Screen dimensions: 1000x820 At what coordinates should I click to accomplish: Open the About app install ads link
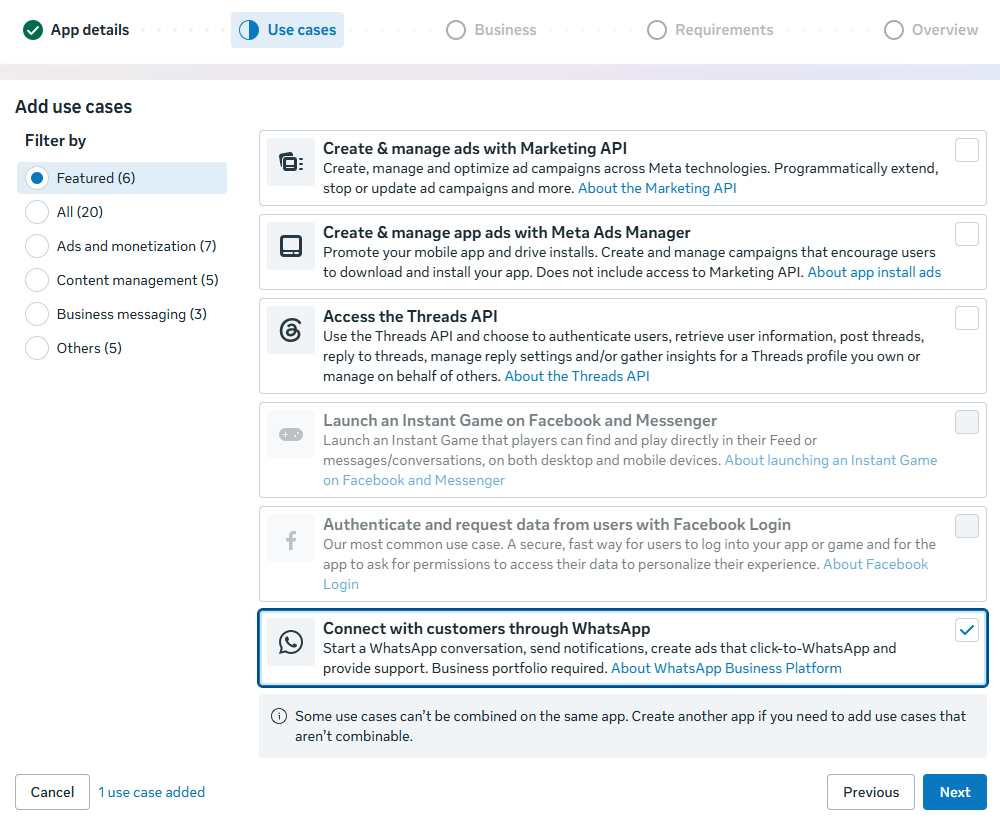click(874, 272)
